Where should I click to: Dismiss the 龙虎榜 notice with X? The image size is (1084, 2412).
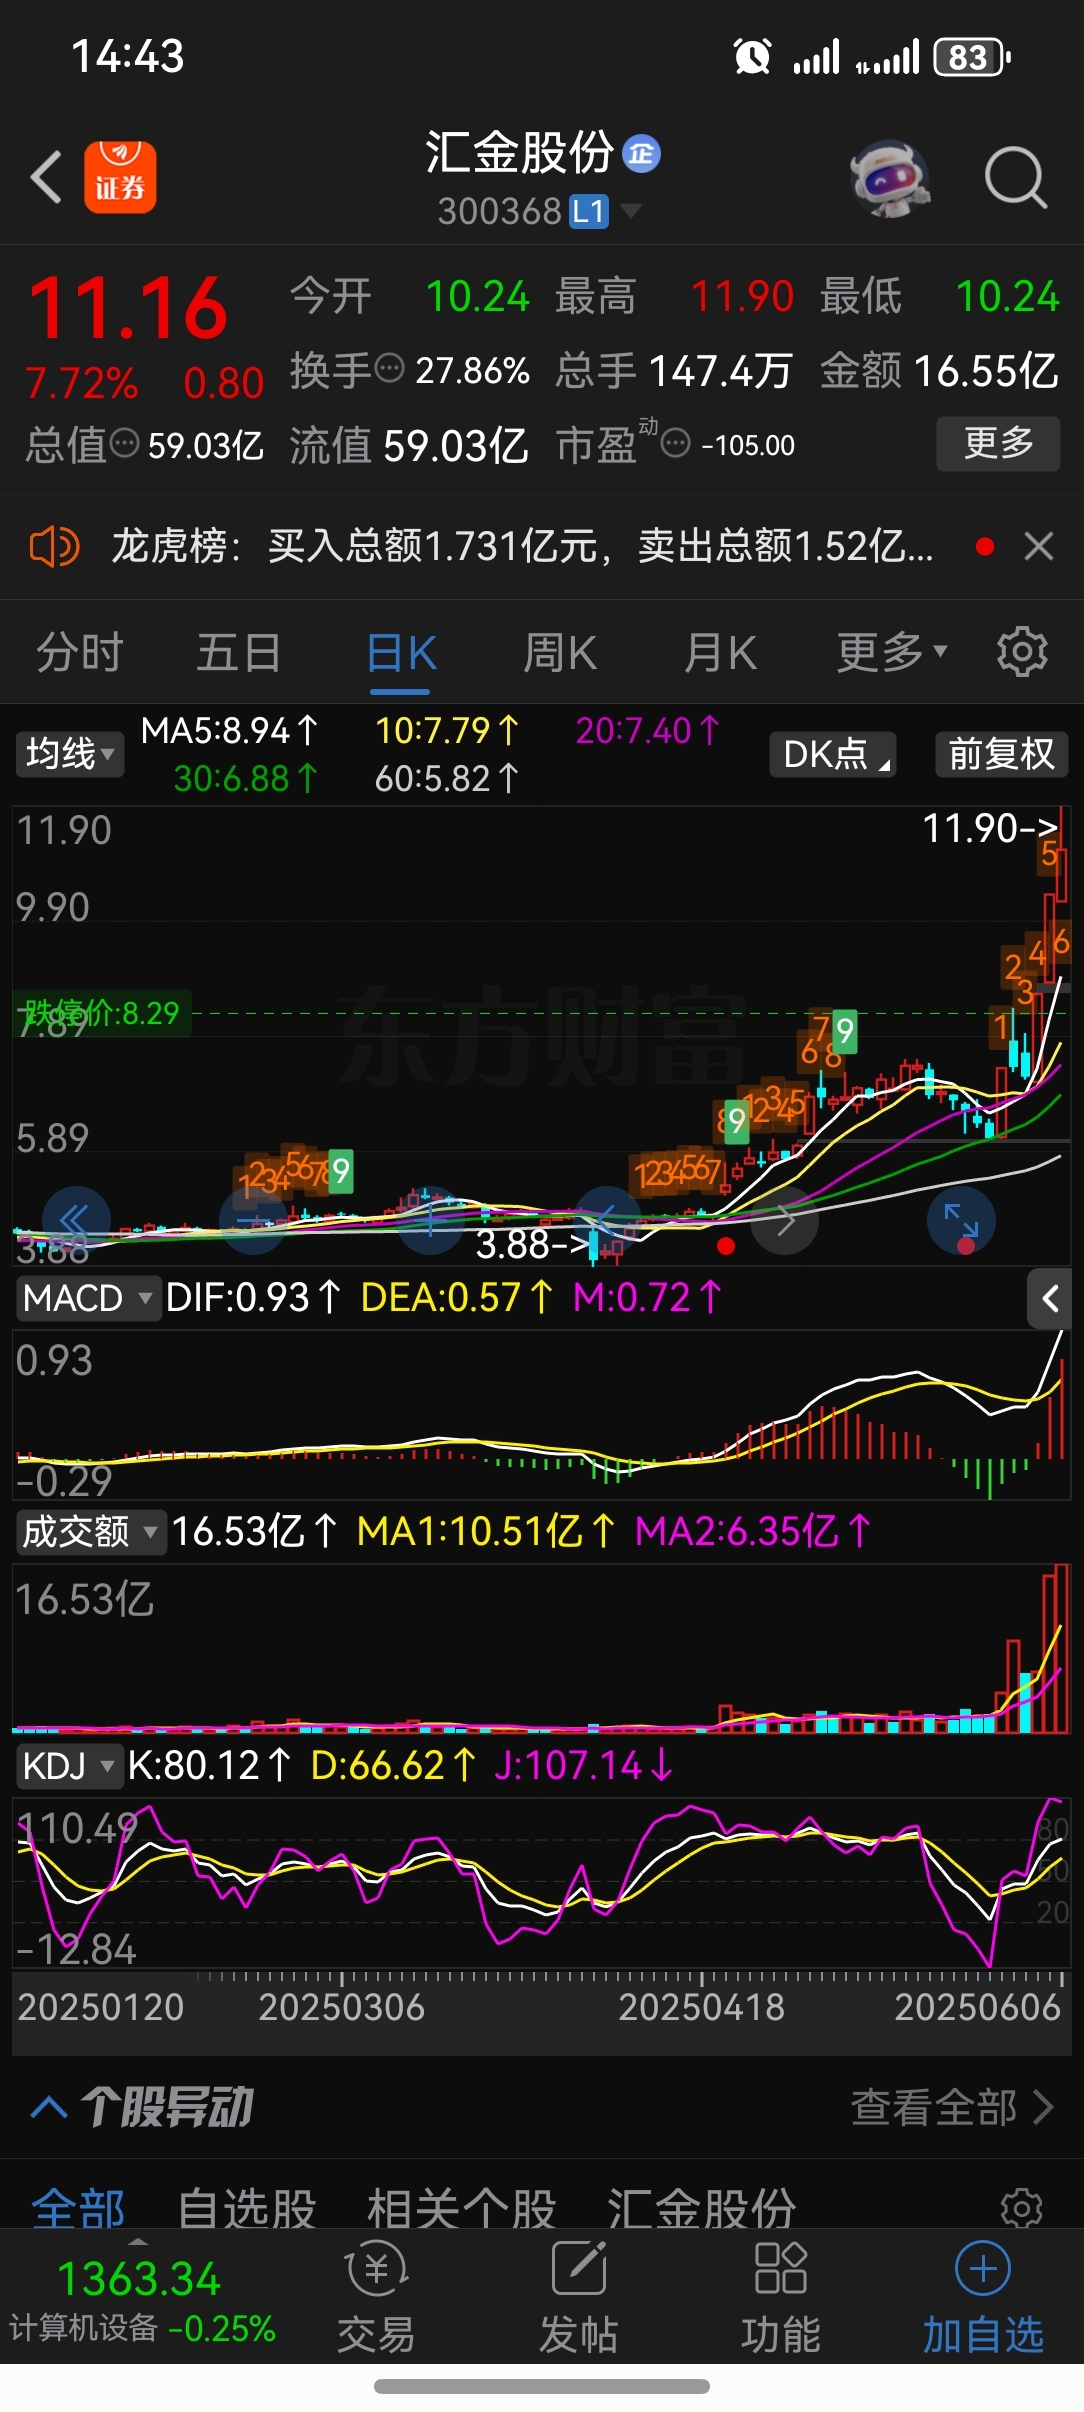(1039, 547)
